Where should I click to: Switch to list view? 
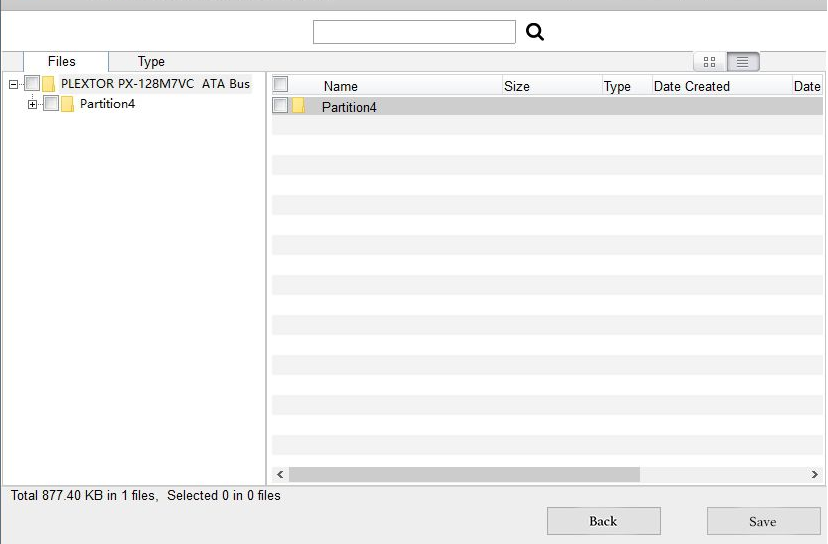tap(743, 62)
